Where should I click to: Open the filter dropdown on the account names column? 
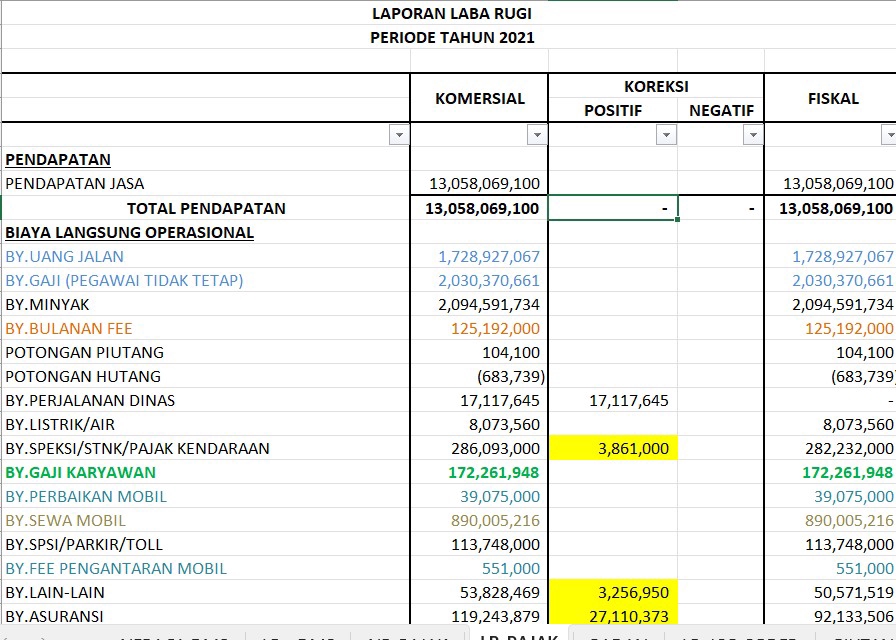(x=400, y=134)
